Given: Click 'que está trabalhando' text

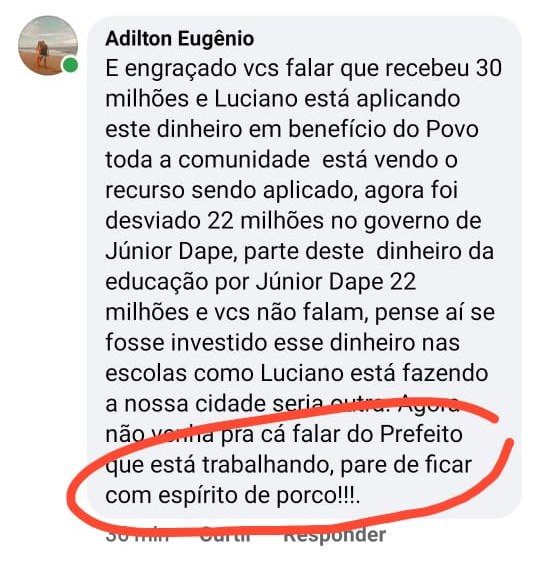Looking at the screenshot, I should pyautogui.click(x=218, y=465).
